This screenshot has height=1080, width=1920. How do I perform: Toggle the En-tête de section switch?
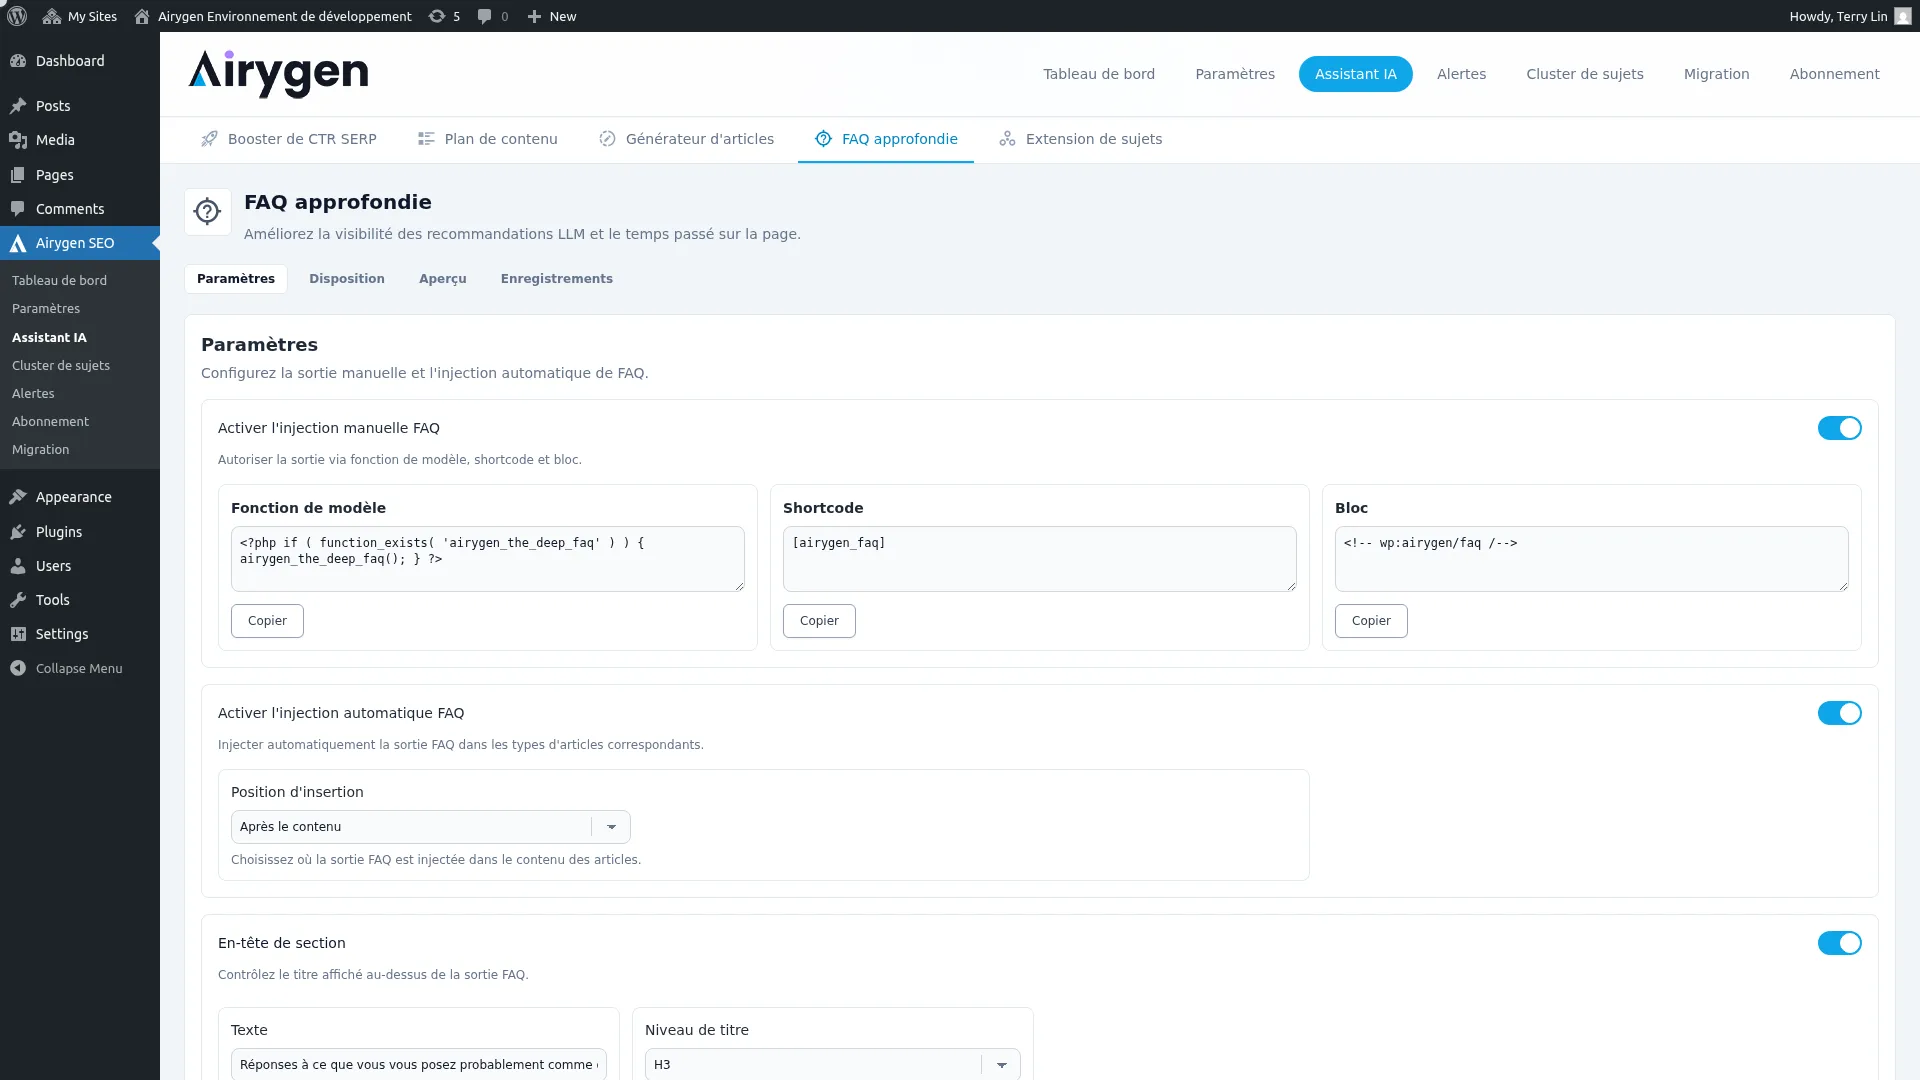(1839, 943)
